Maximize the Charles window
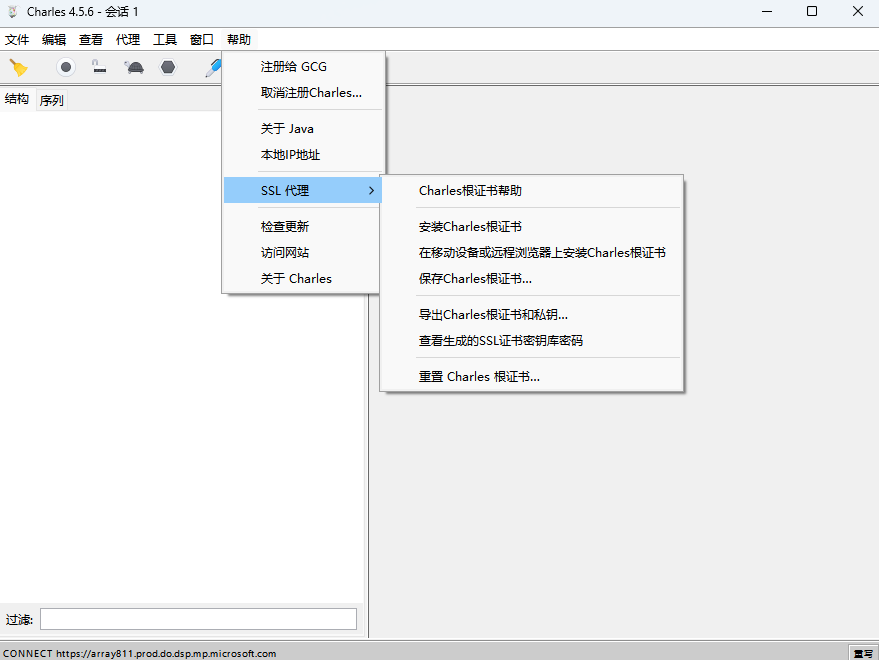The height and width of the screenshot is (660, 879). coord(812,11)
